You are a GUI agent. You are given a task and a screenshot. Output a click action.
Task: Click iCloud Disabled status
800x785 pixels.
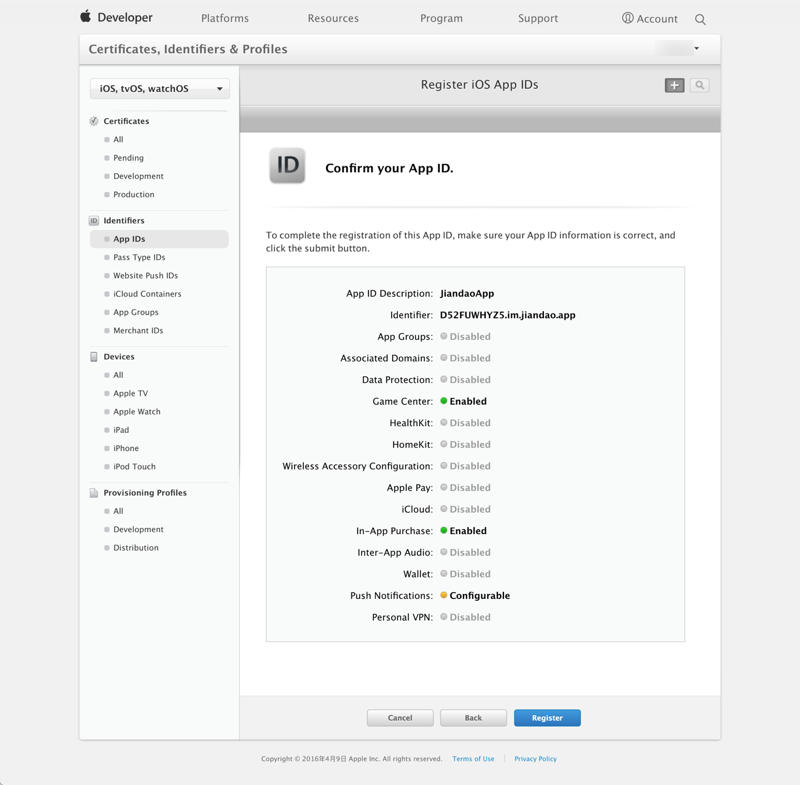click(x=465, y=510)
